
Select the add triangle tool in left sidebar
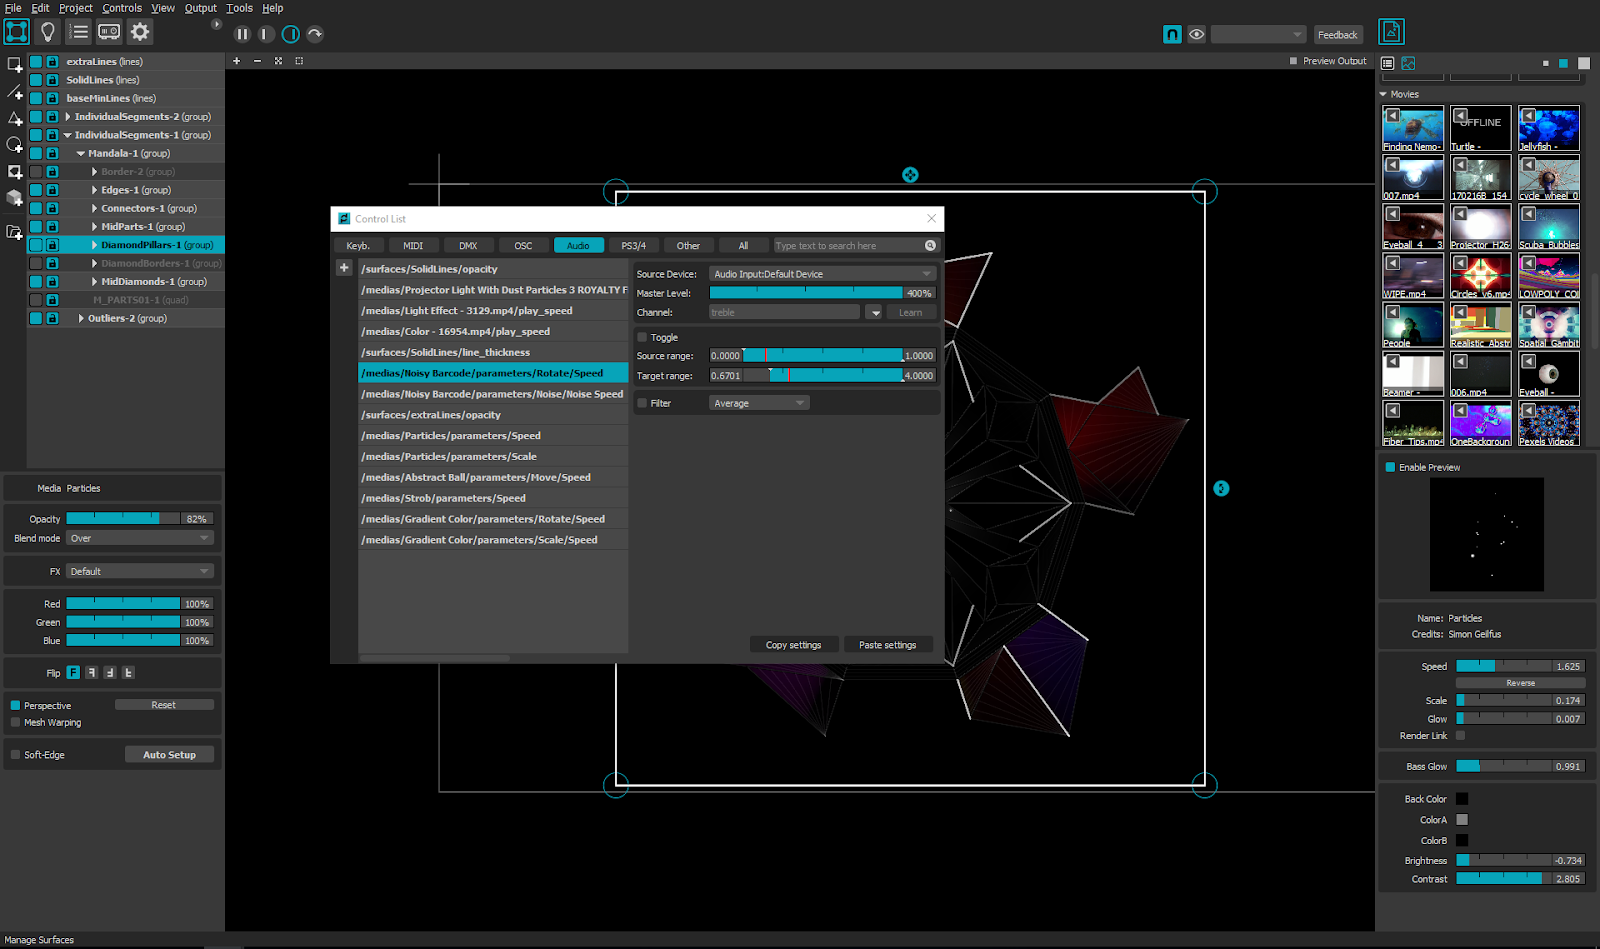point(14,118)
